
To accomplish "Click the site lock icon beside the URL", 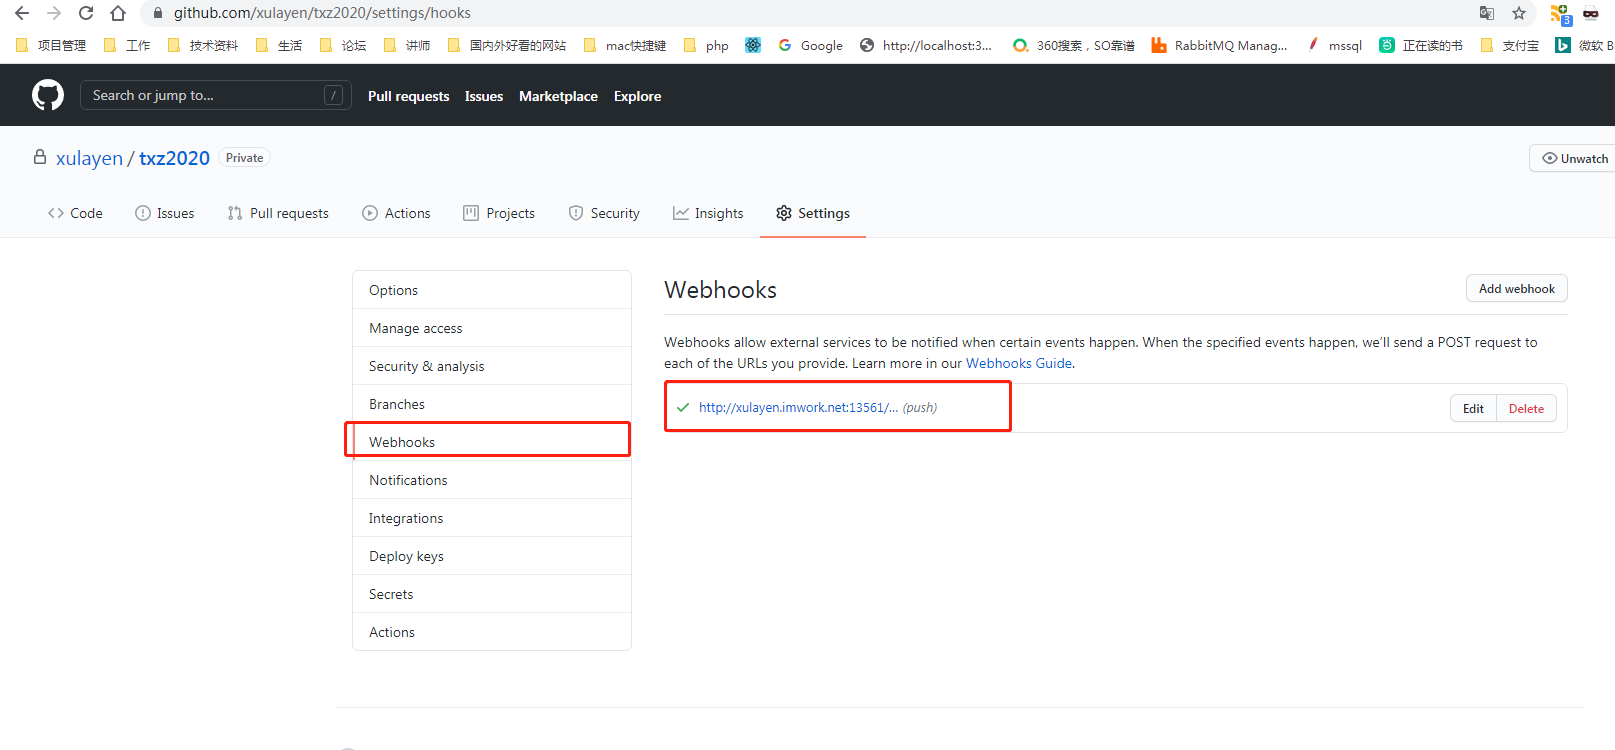I will click(x=157, y=13).
